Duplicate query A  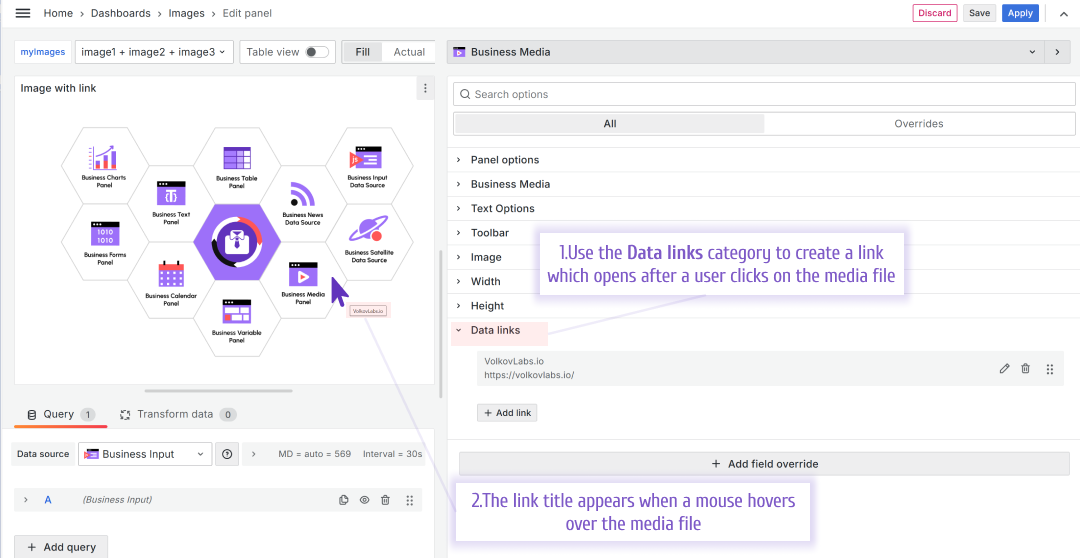(x=344, y=500)
